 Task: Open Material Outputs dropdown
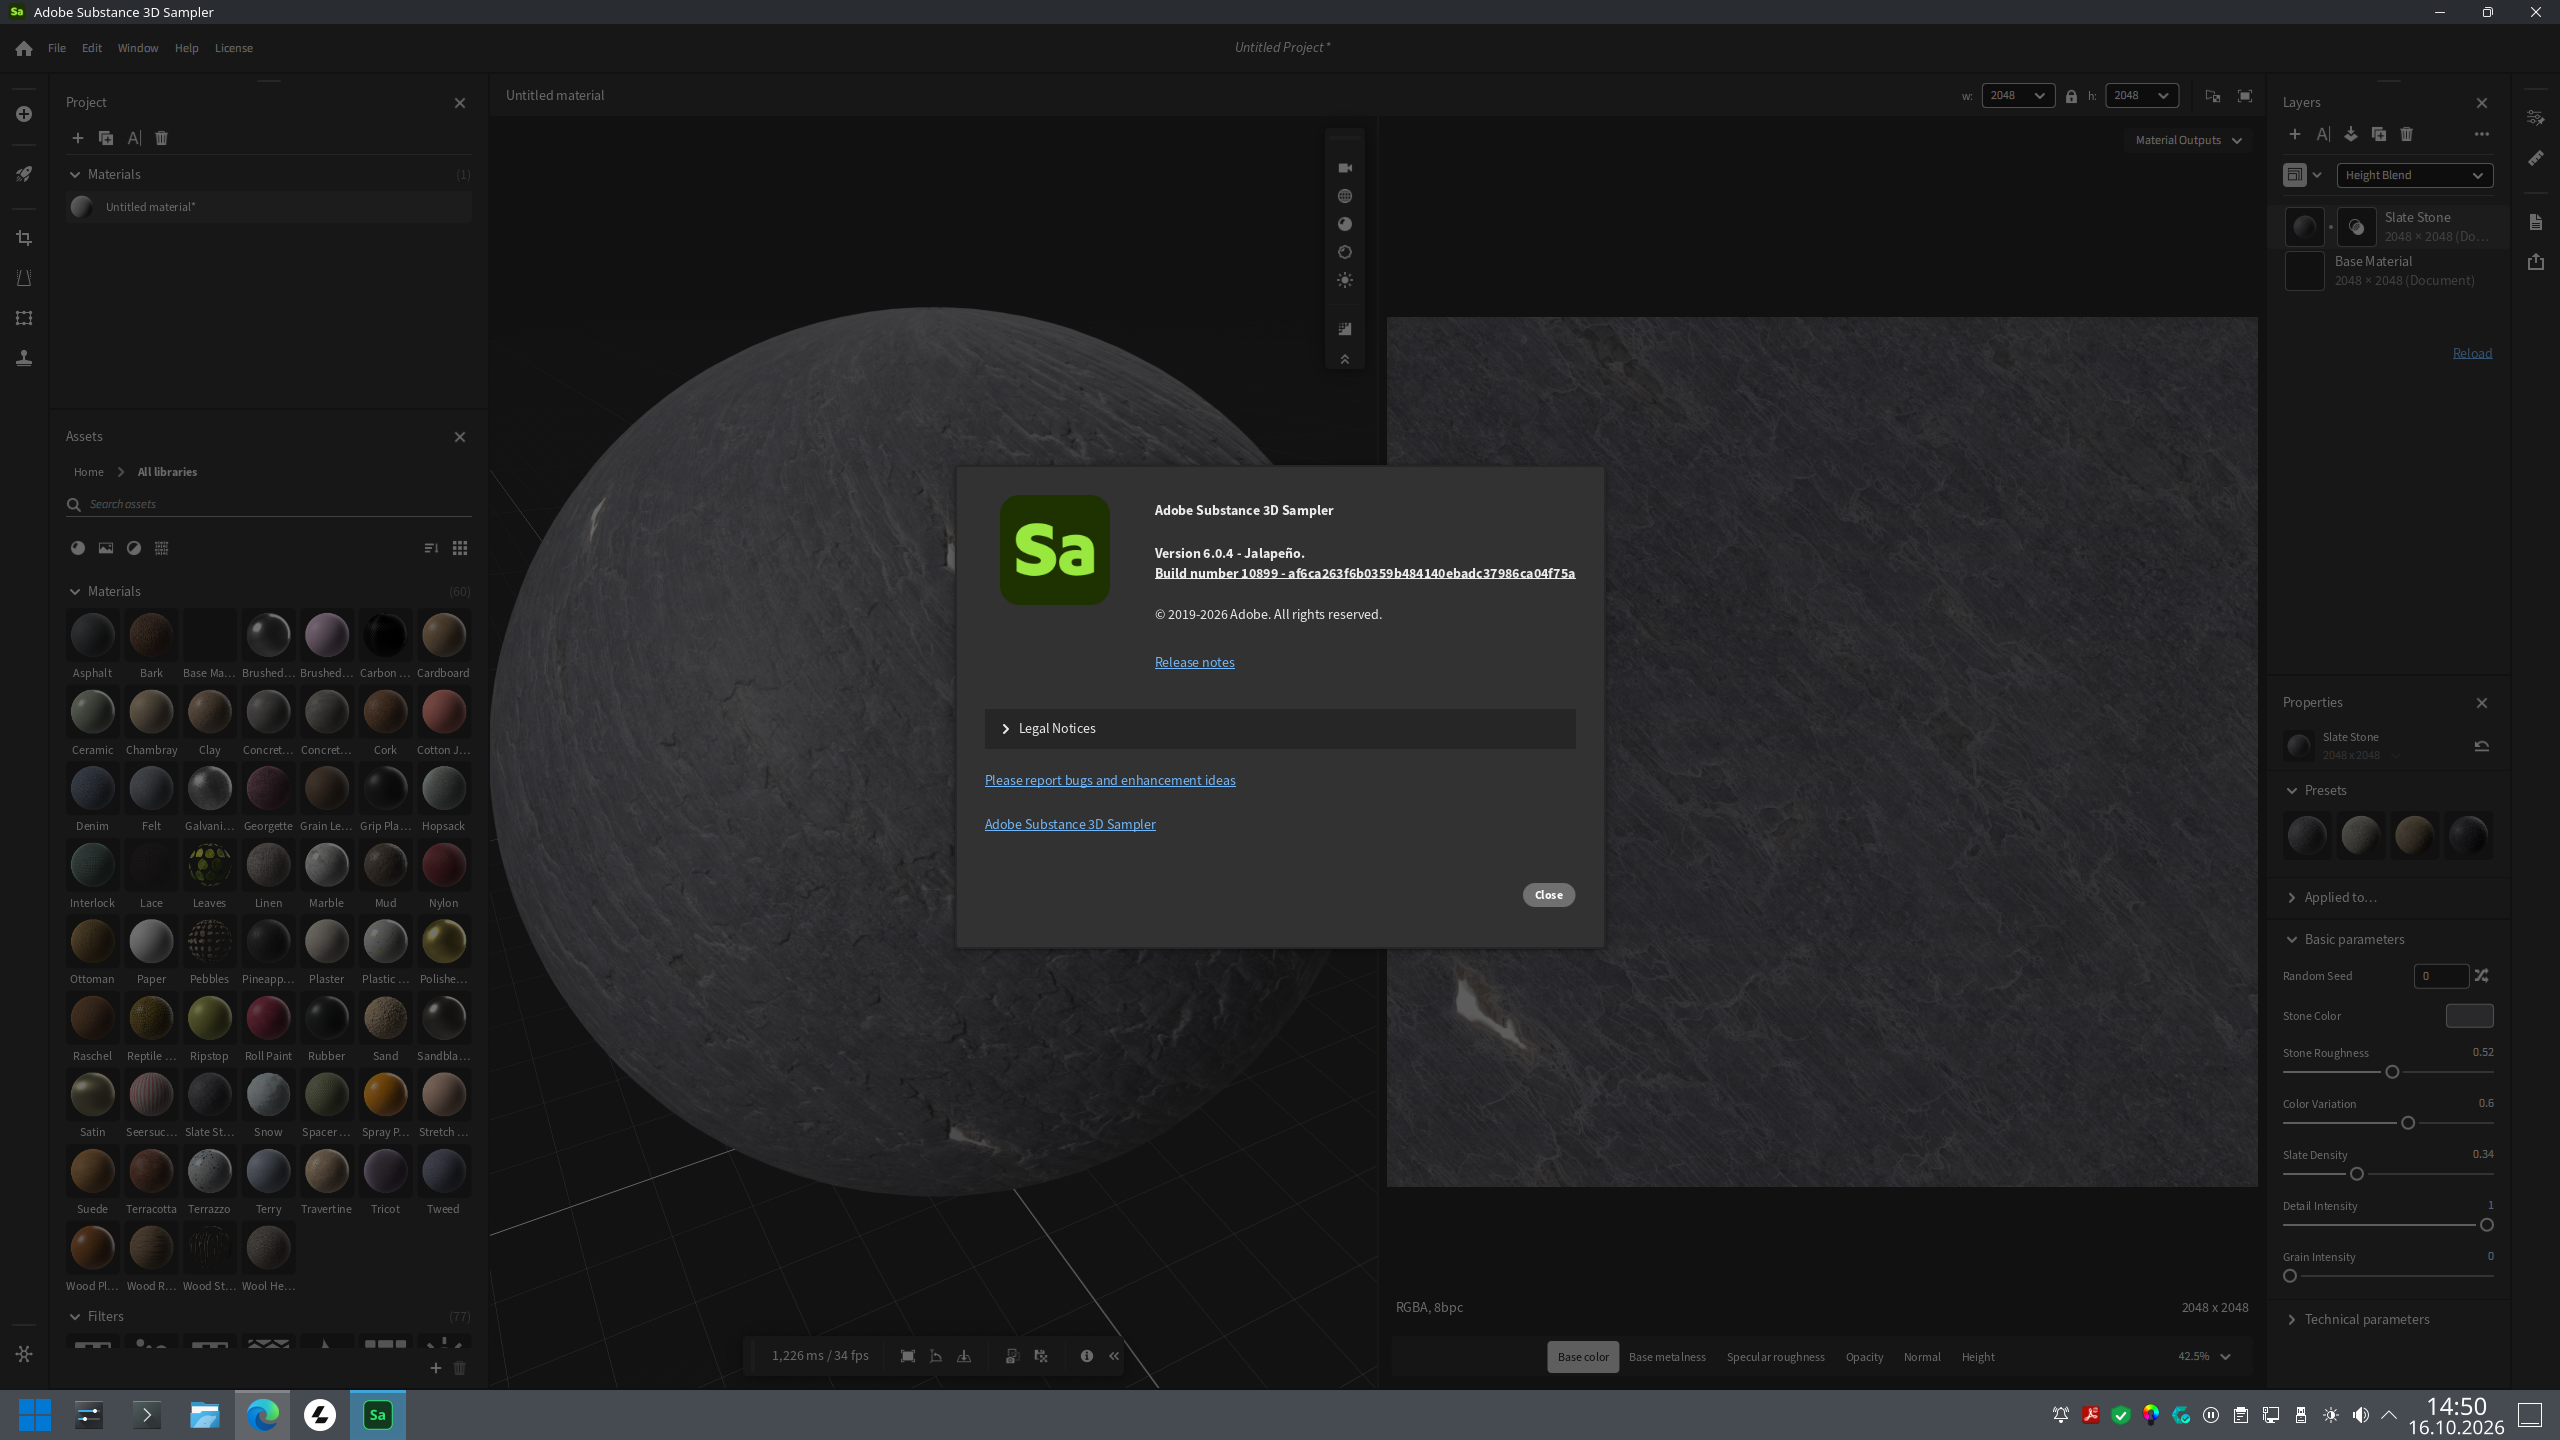tap(2188, 140)
